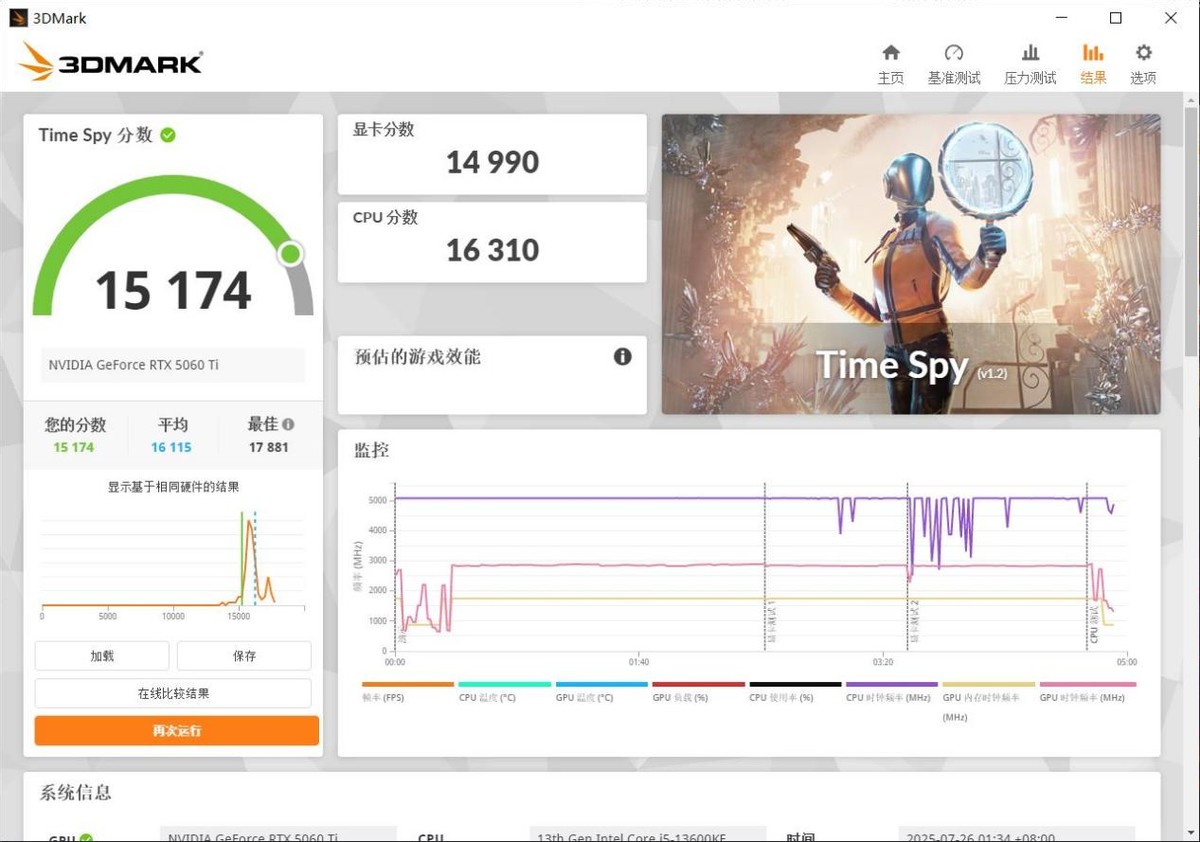Toggle the GPU 内存时钟频率 yellow legend swatch

(x=989, y=685)
